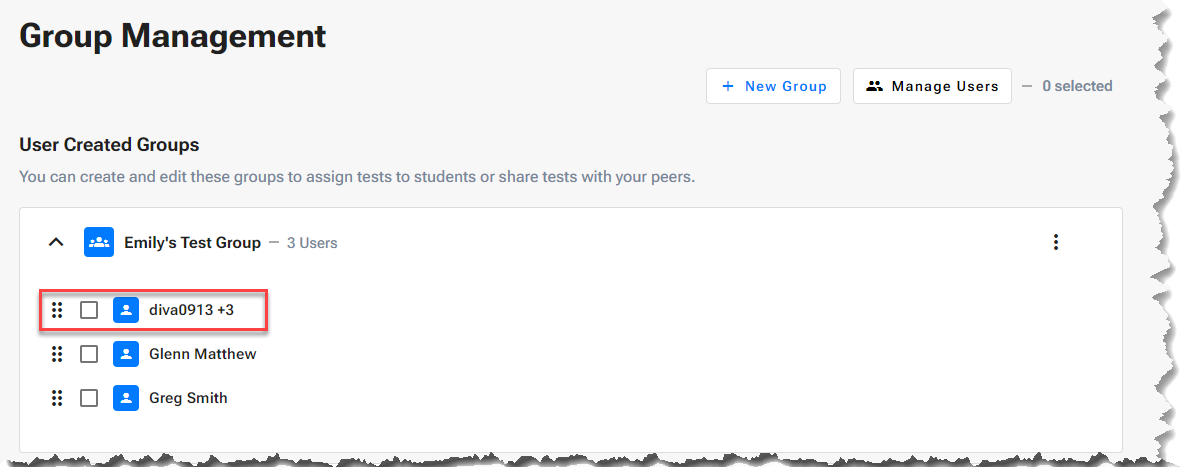Select the Glenn Matthew checkbox
Screen dimensions: 1182x467
[89, 354]
